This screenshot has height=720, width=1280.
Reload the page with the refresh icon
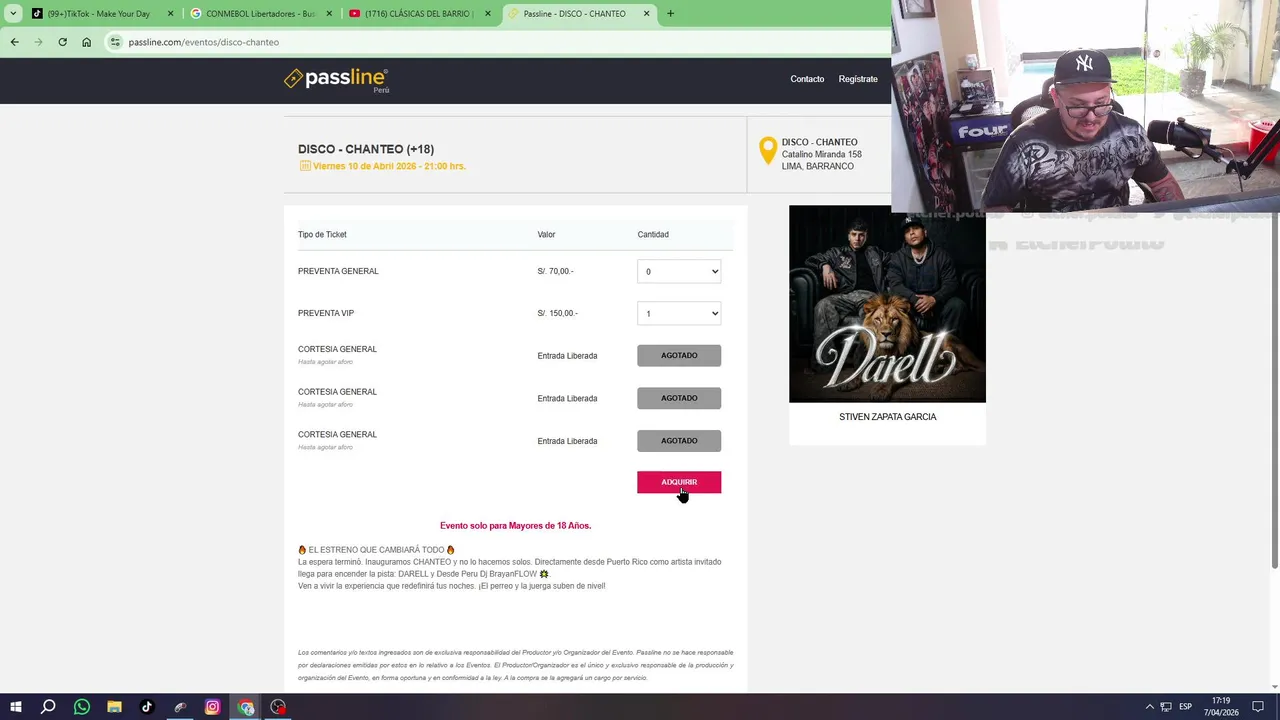click(62, 42)
